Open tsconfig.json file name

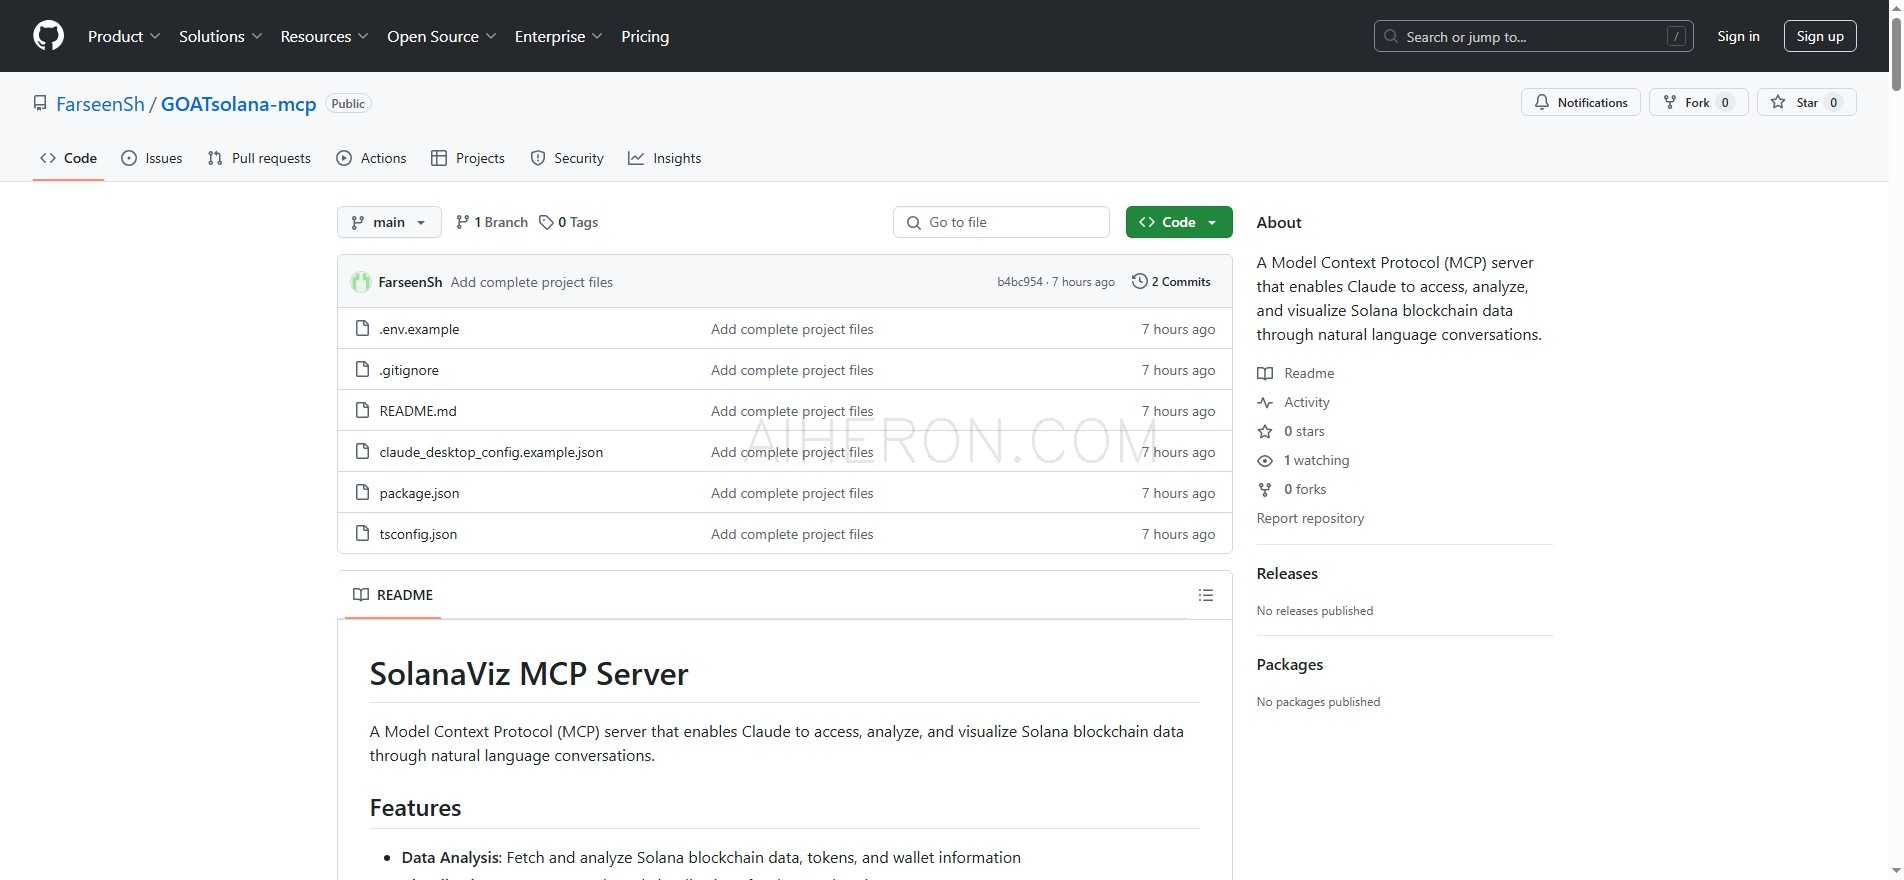tap(418, 534)
